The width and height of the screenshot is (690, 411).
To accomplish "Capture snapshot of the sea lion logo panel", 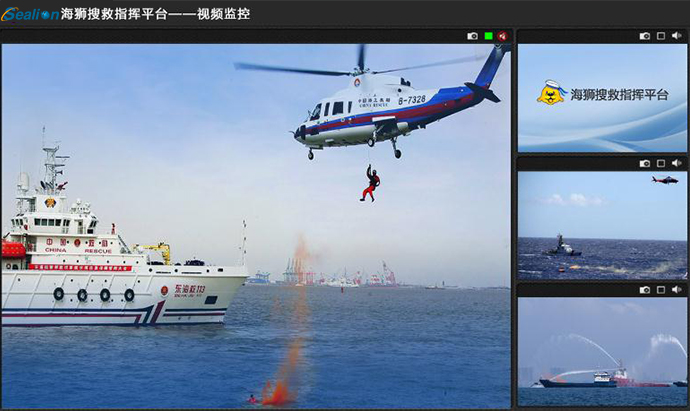I will (645, 36).
